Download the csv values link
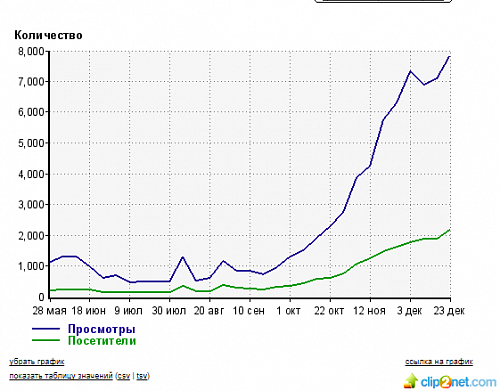Image resolution: width=500 pixels, height=391 pixels. [124, 376]
